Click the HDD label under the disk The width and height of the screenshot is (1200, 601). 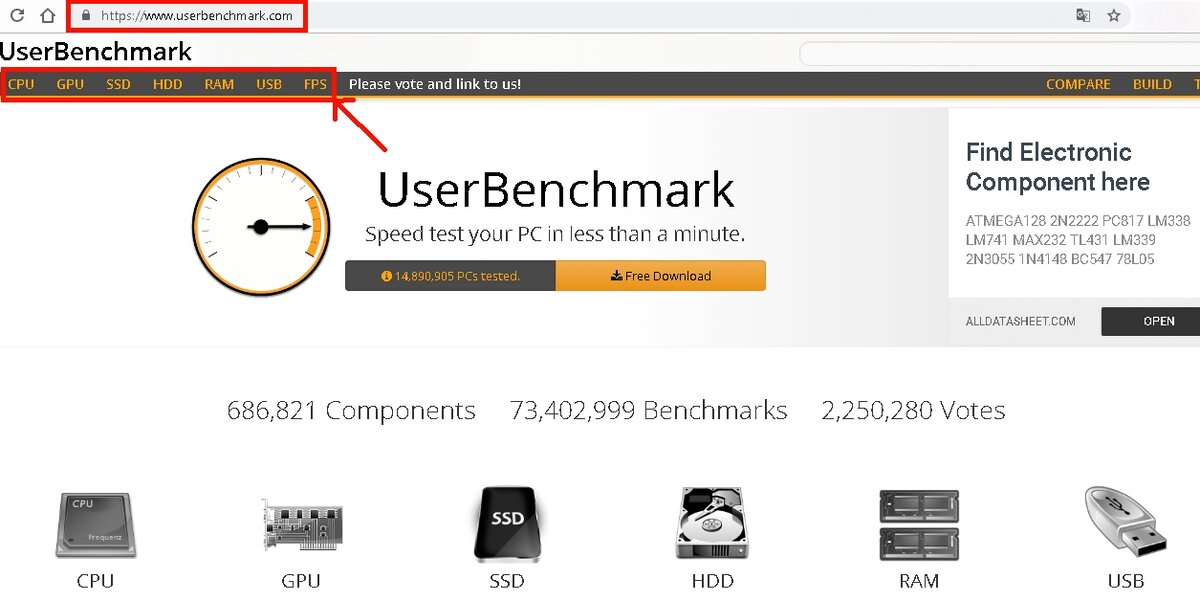(712, 581)
